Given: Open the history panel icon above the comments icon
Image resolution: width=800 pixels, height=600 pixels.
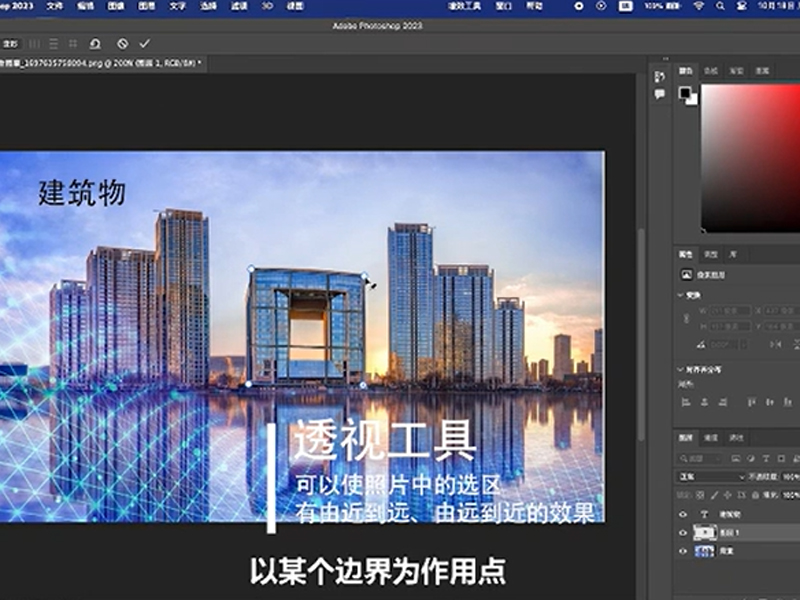Looking at the screenshot, I should [x=659, y=77].
